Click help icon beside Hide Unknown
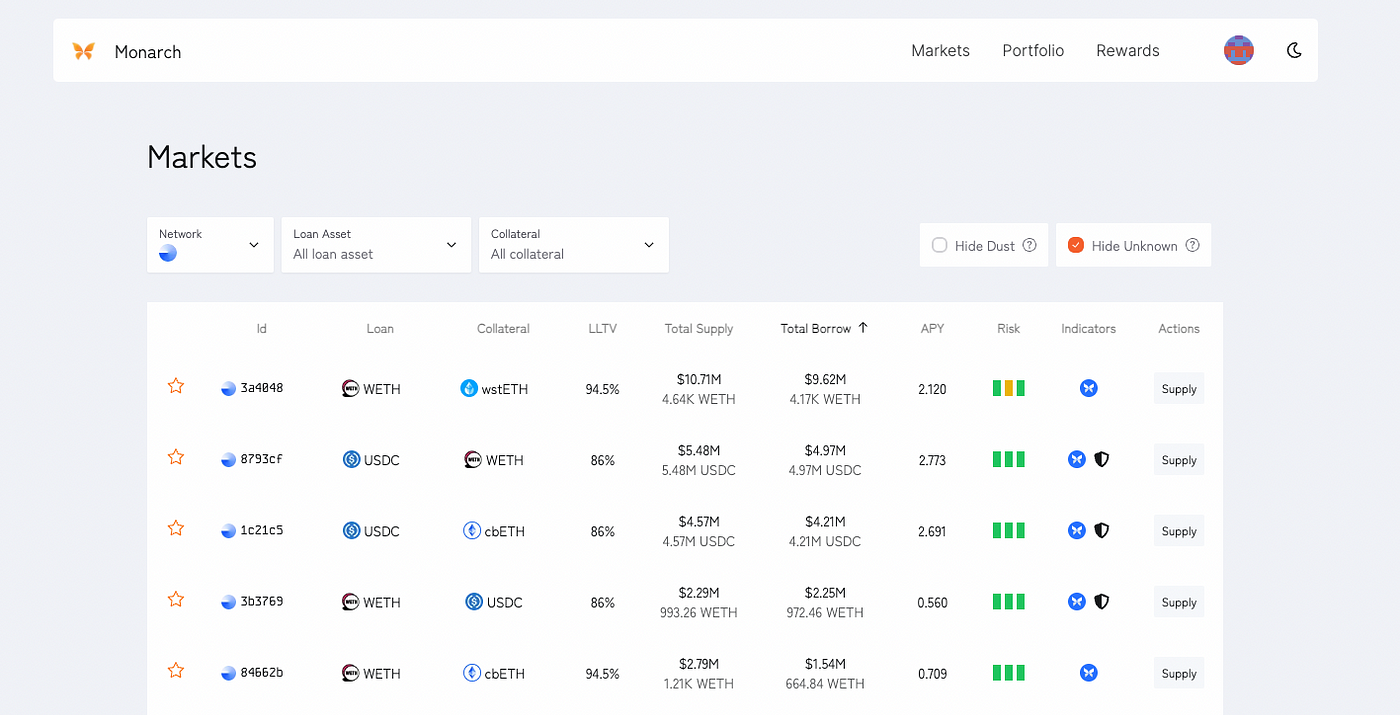This screenshot has width=1400, height=715. [1192, 245]
